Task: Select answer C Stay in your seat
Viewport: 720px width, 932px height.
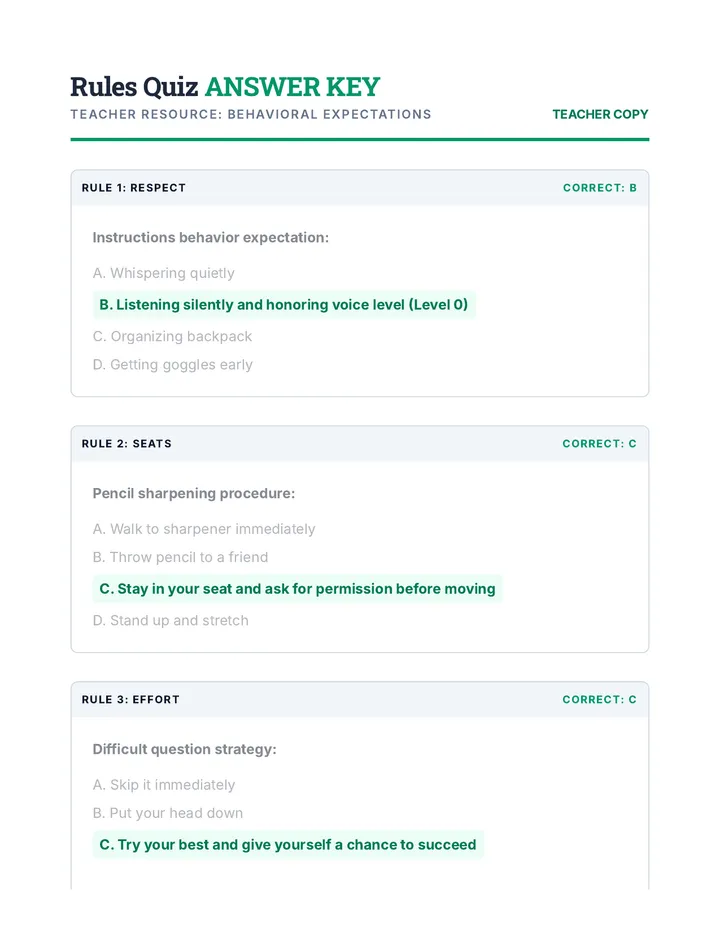Action: (297, 589)
